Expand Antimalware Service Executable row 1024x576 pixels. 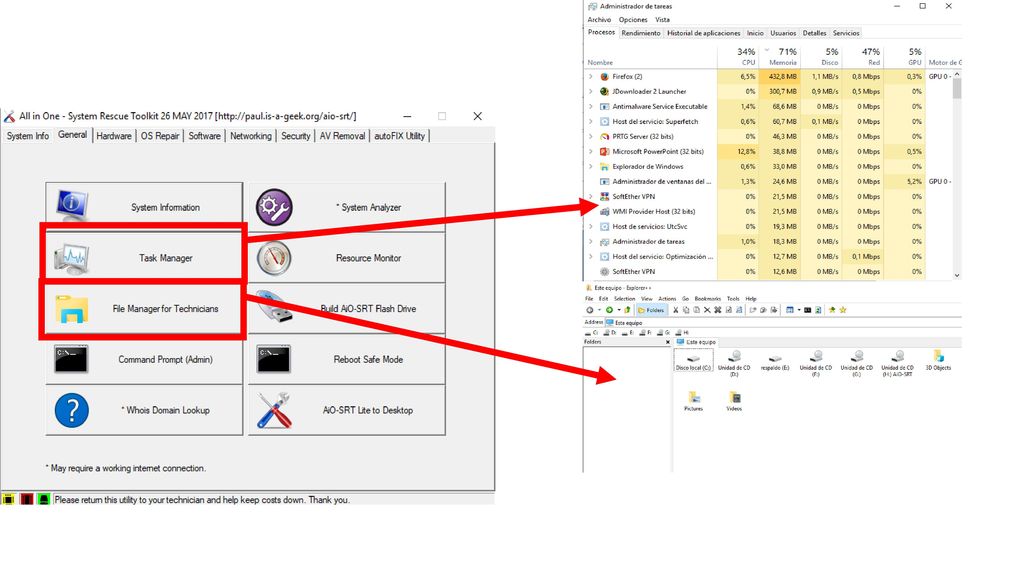pyautogui.click(x=590, y=106)
